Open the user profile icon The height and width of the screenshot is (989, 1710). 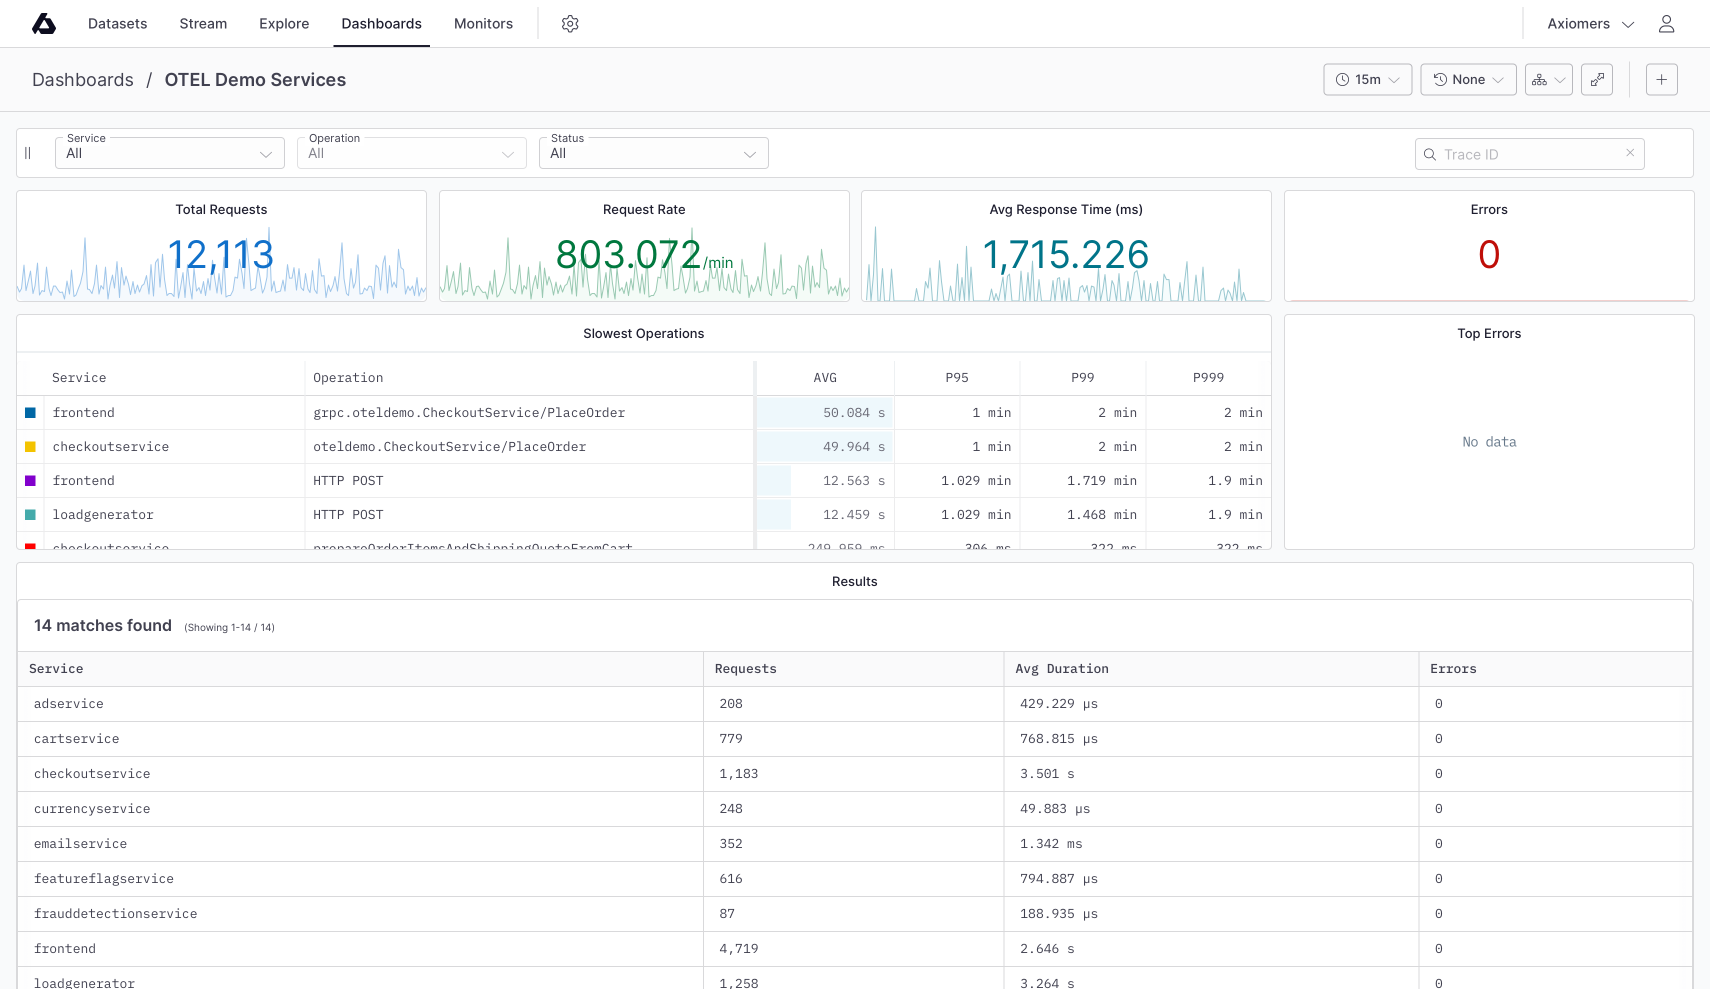click(x=1666, y=24)
